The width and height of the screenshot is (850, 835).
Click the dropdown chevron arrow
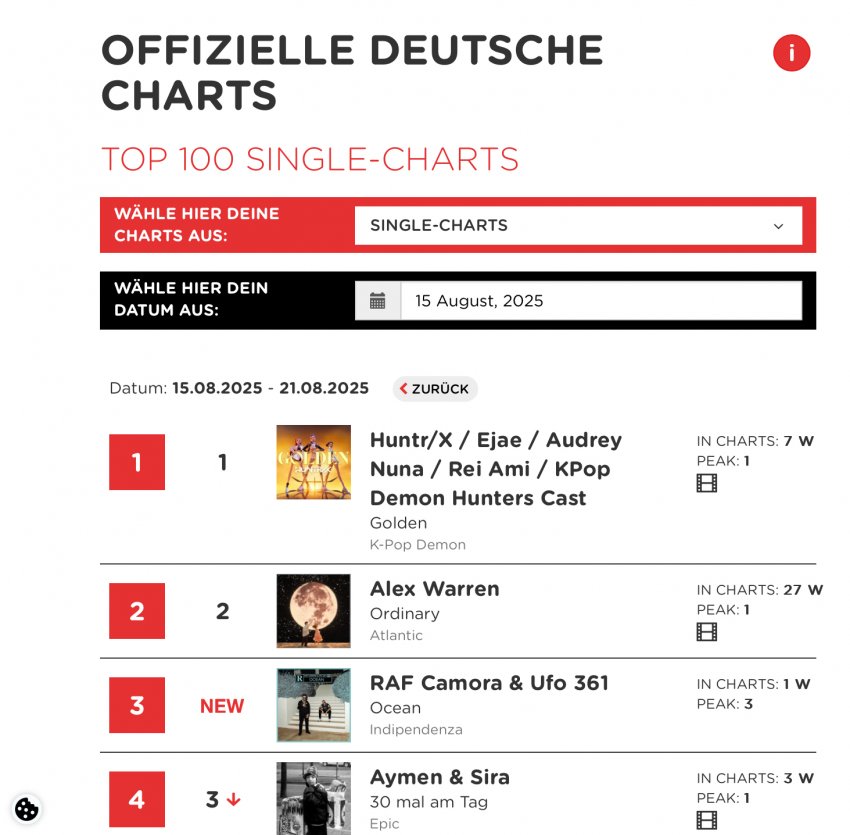click(779, 226)
